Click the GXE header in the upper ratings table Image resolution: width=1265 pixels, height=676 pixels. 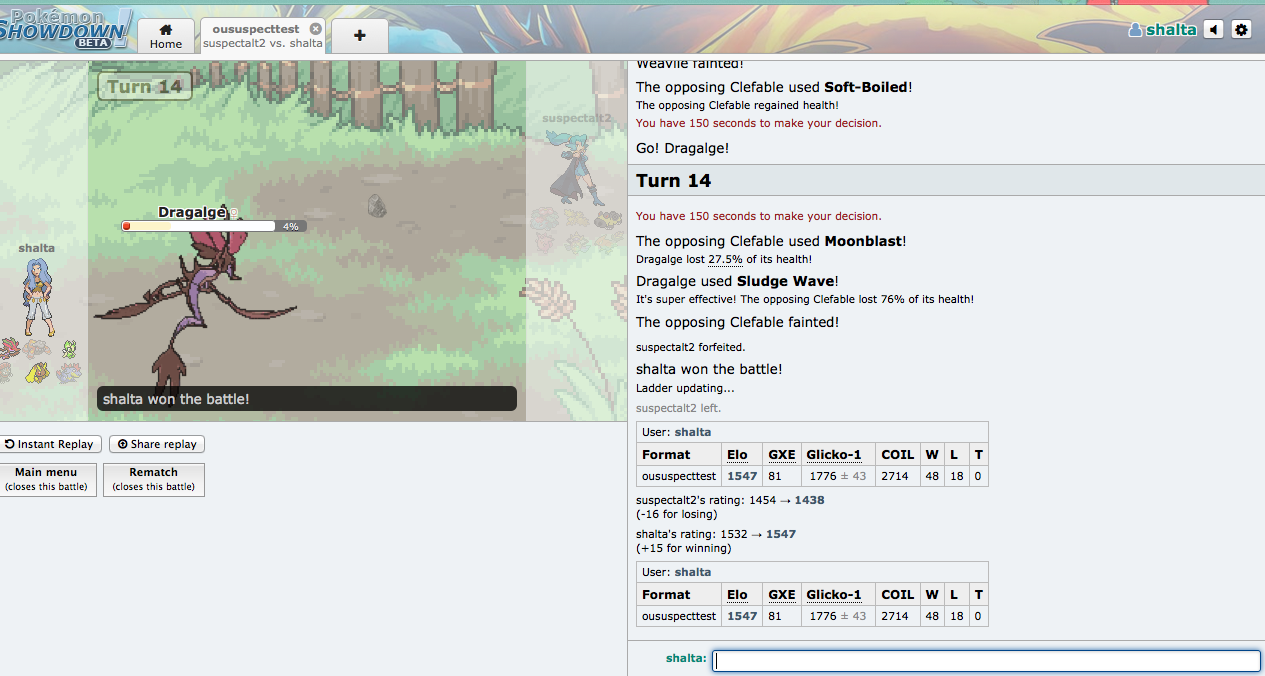[782, 454]
